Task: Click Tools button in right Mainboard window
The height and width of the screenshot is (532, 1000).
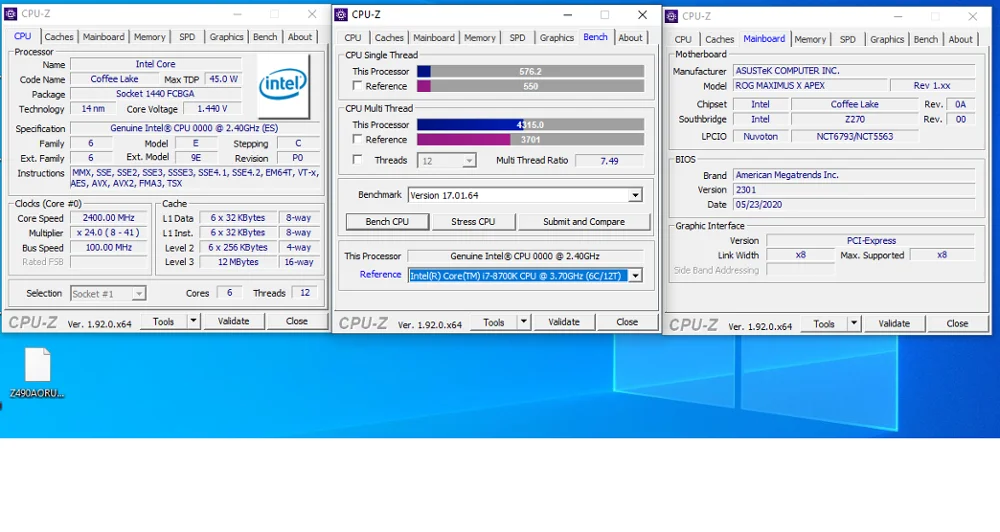Action: pos(824,324)
